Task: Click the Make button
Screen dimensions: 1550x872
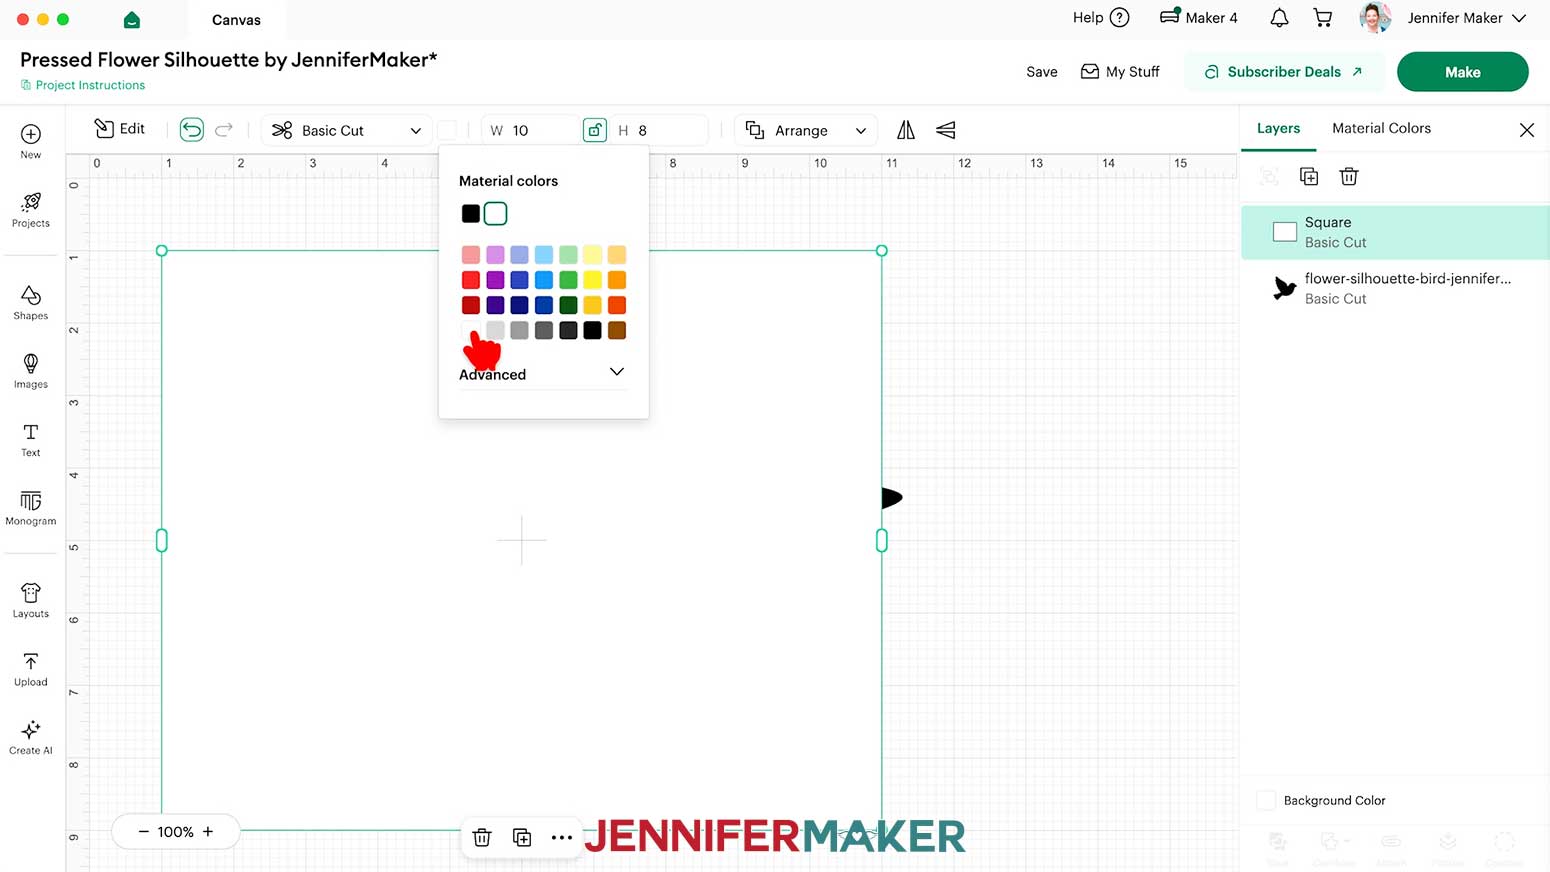Action: tap(1462, 72)
